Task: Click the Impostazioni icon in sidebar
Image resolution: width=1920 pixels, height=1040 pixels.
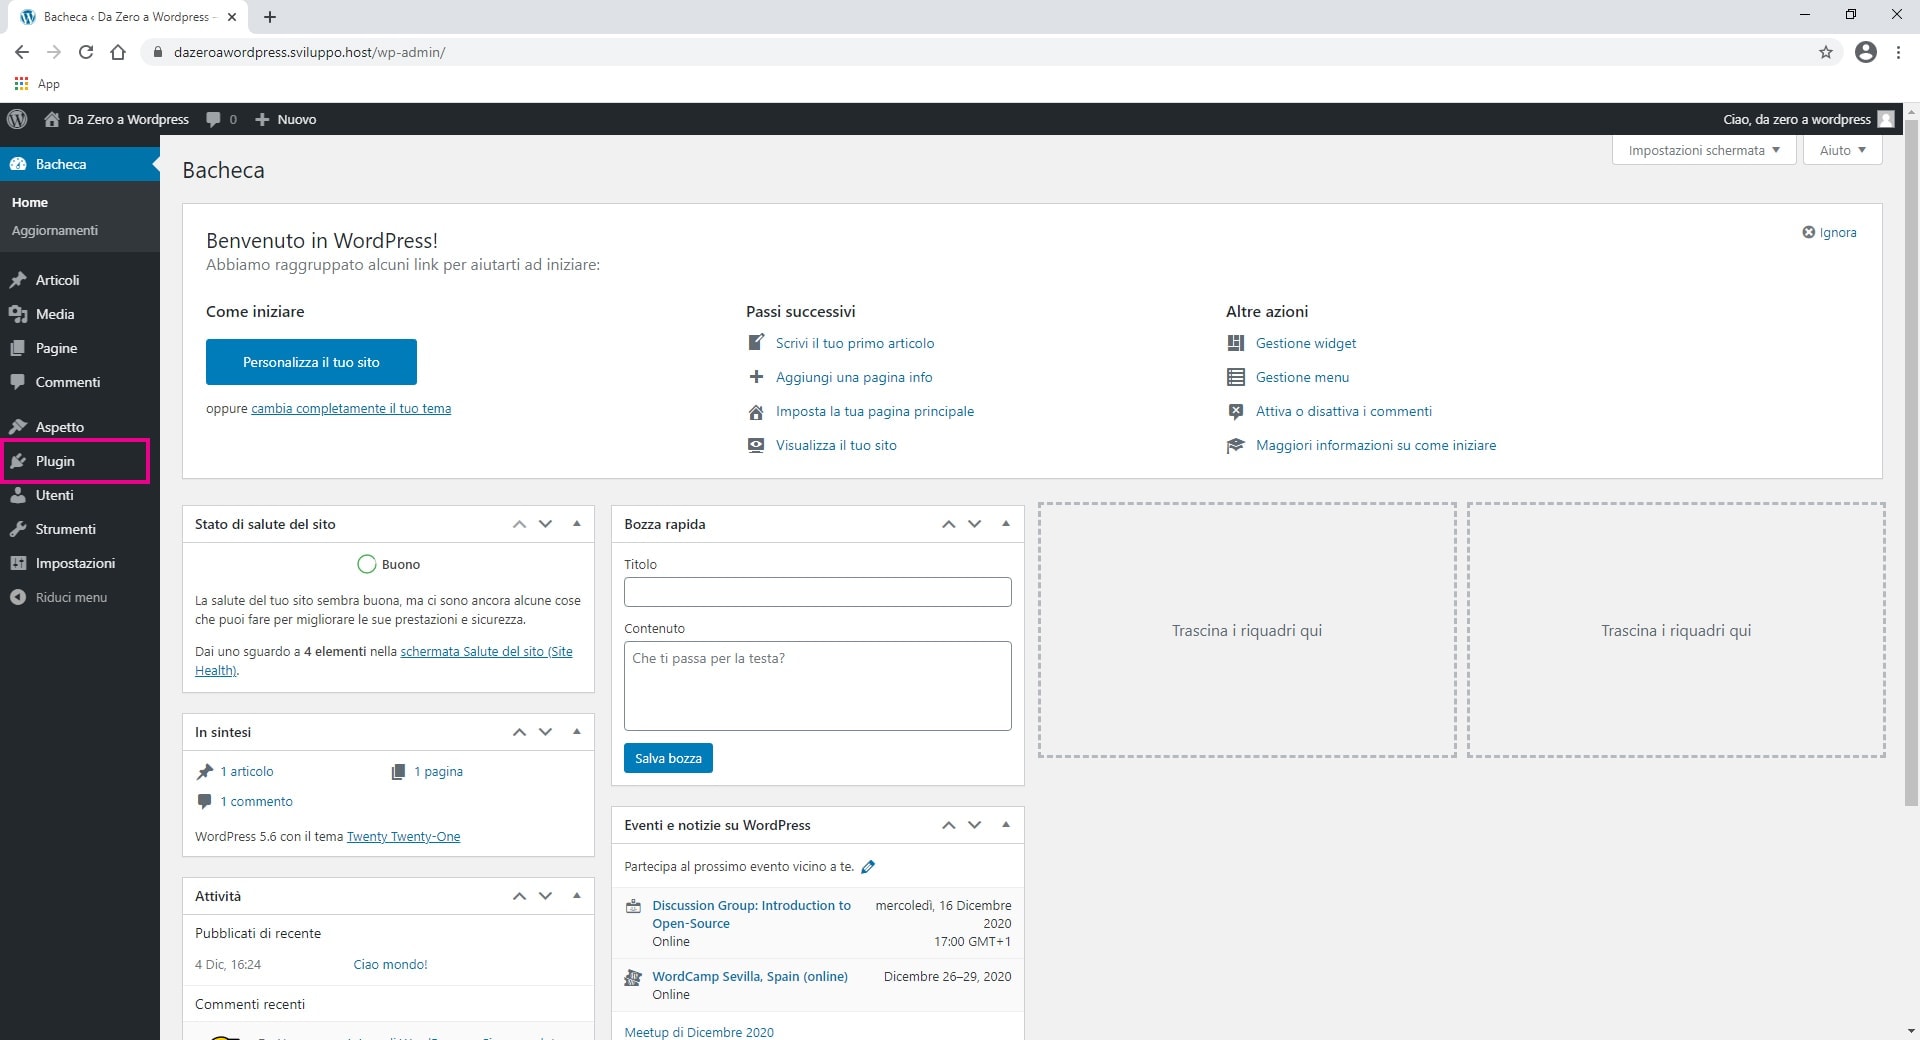Action: click(x=18, y=563)
